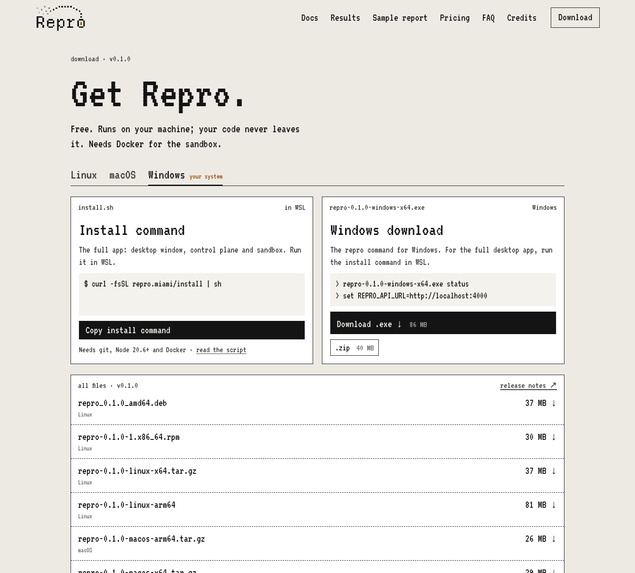Screen dimensions: 635x573
Task: Click the 'download · v0.1.0' breadcrumb text
Action: point(100,59)
